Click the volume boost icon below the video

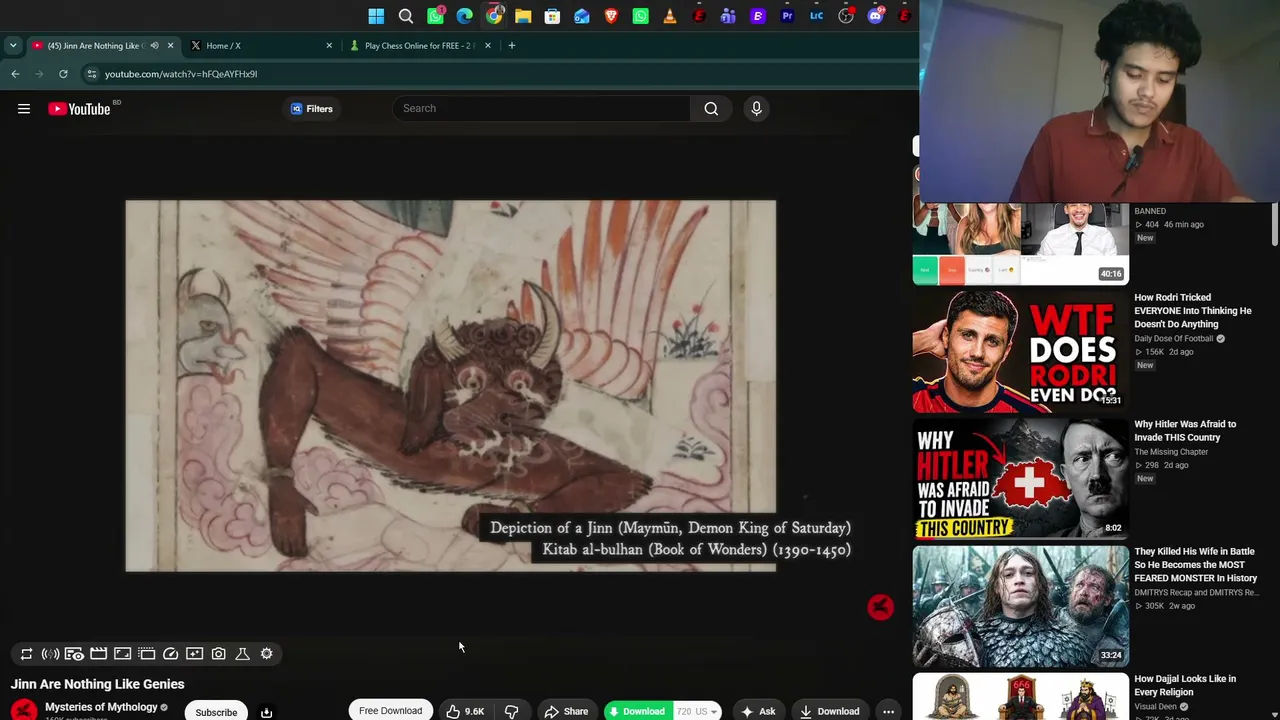(50, 654)
